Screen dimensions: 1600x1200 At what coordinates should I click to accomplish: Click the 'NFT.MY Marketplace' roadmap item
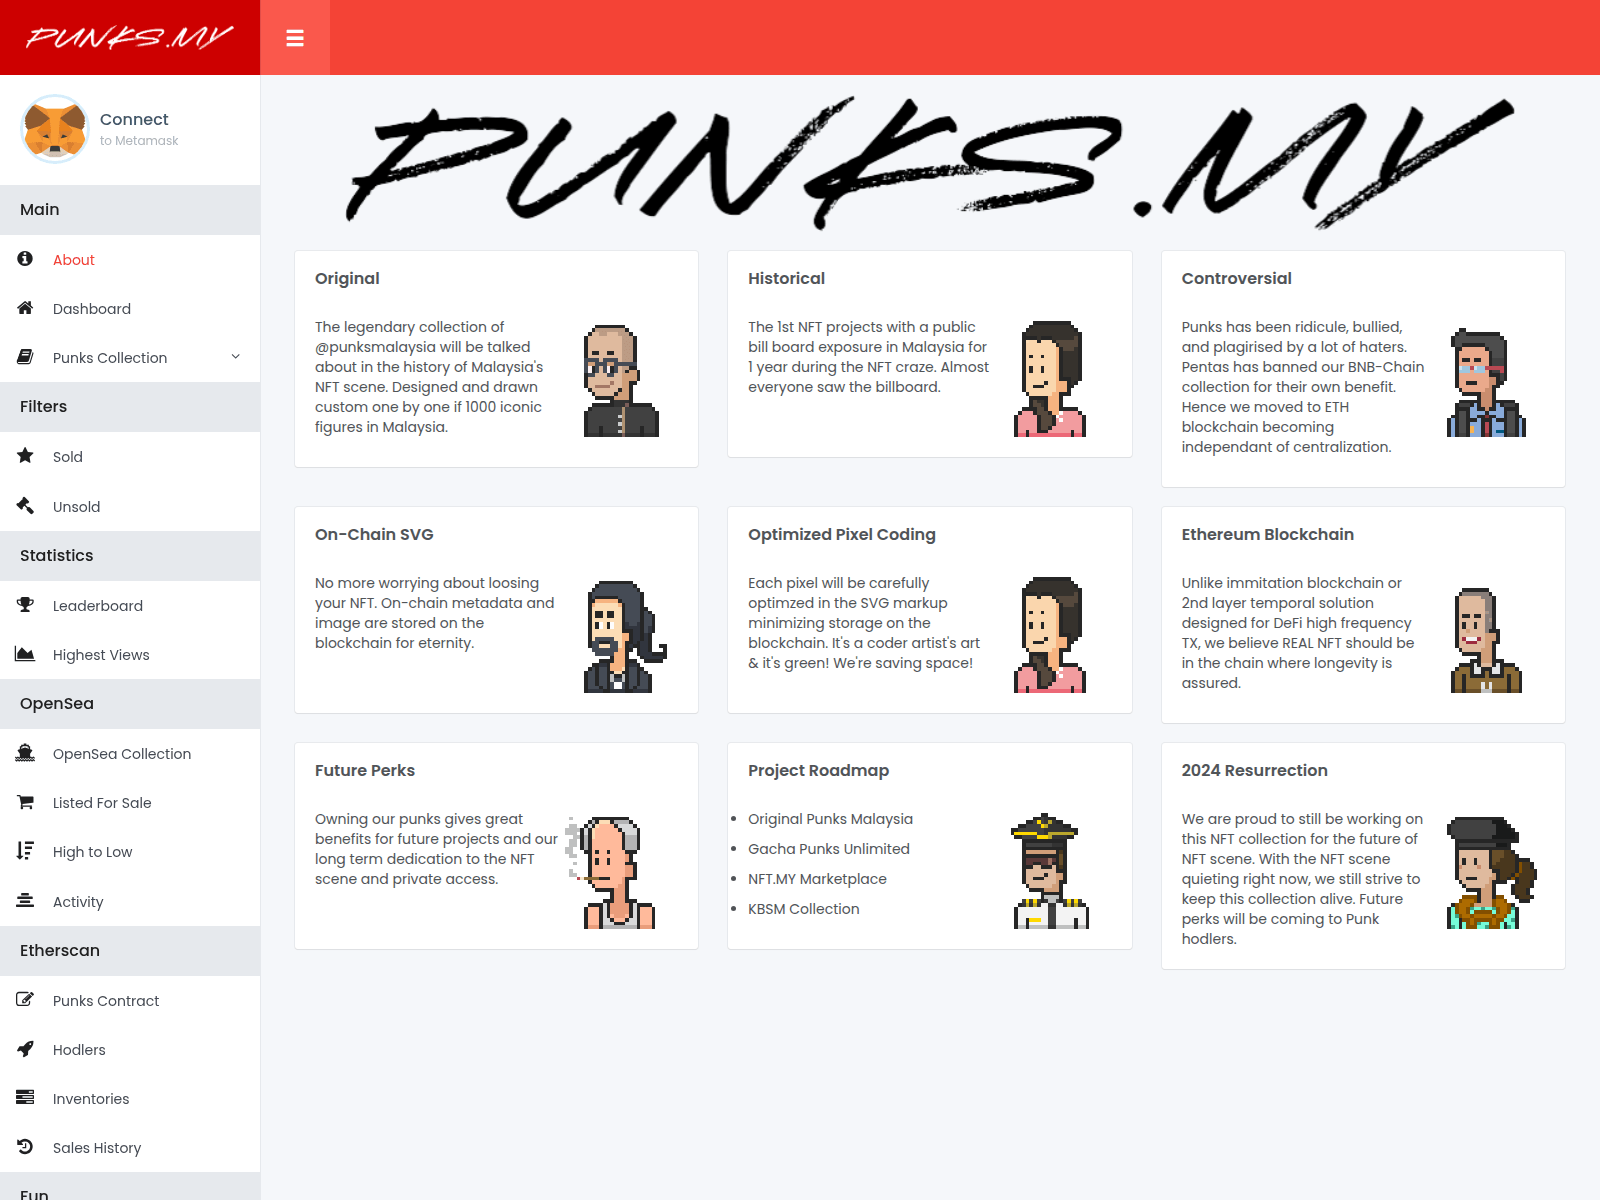click(817, 879)
